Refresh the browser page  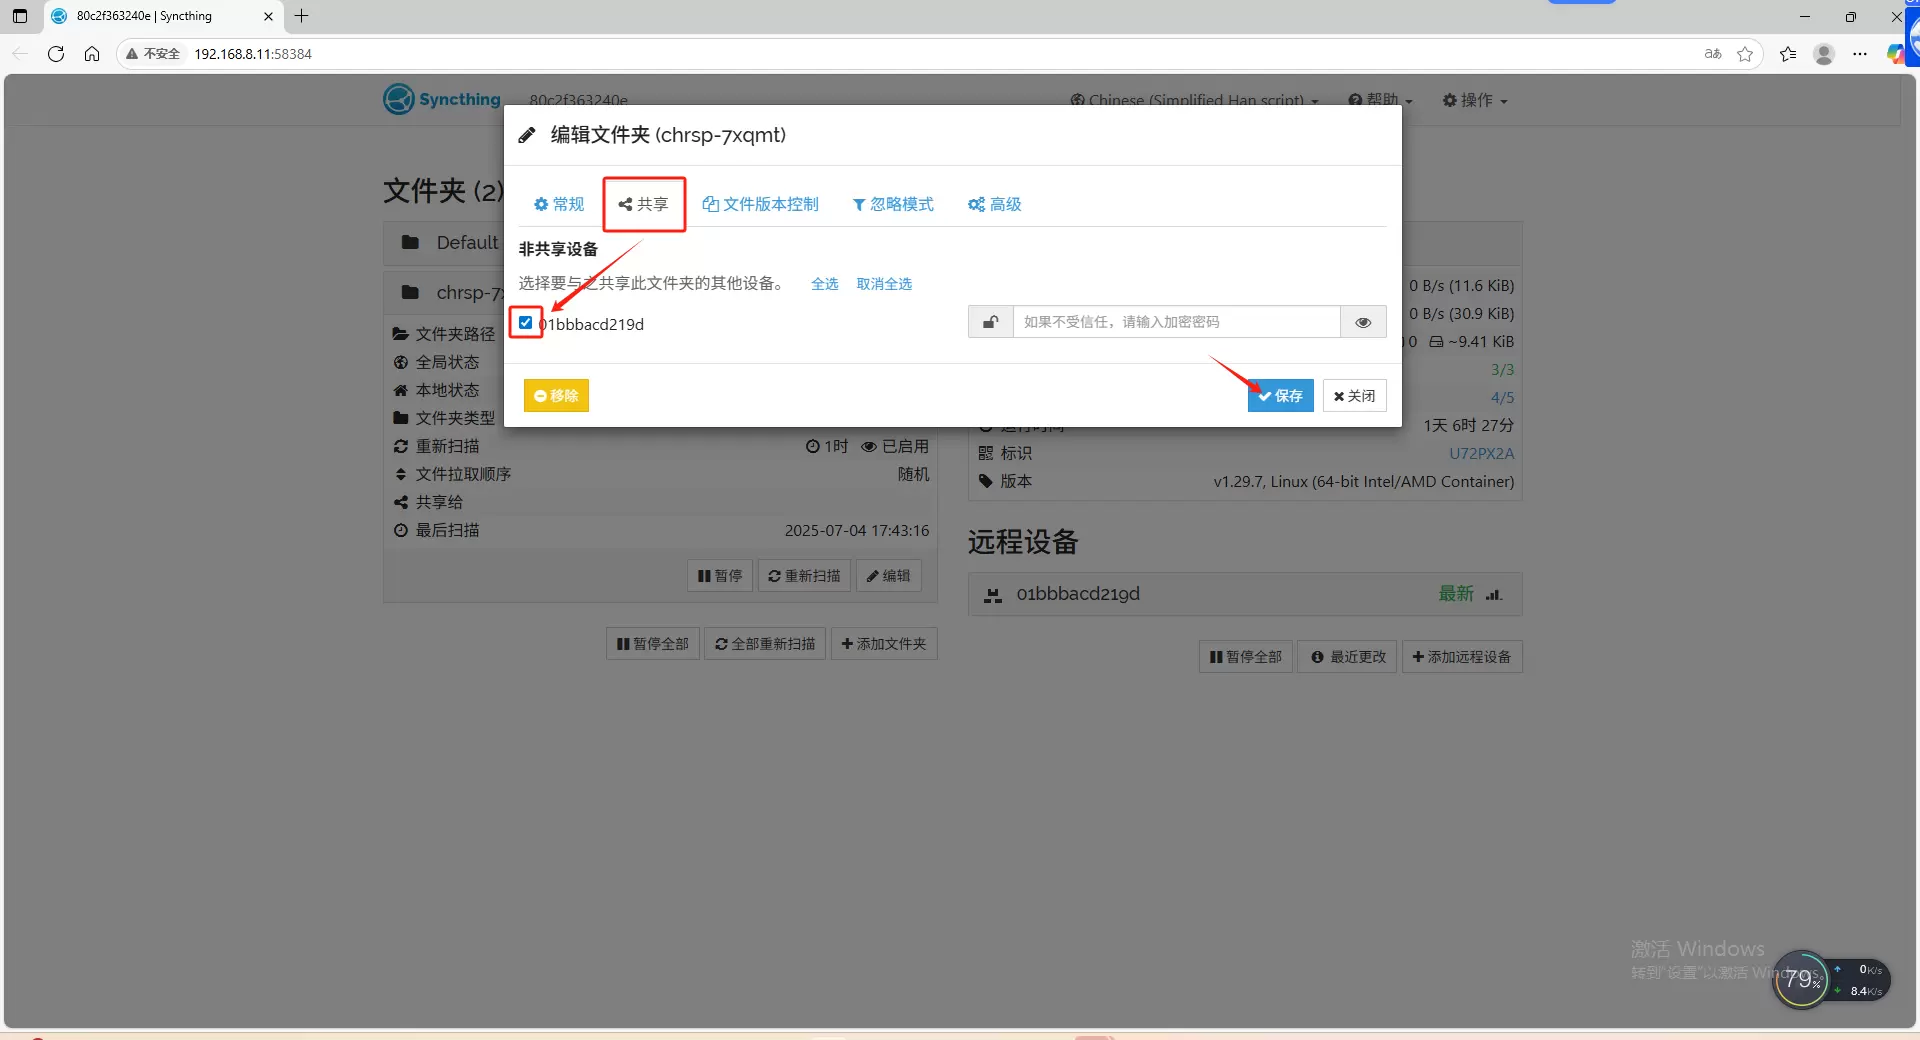tap(56, 54)
